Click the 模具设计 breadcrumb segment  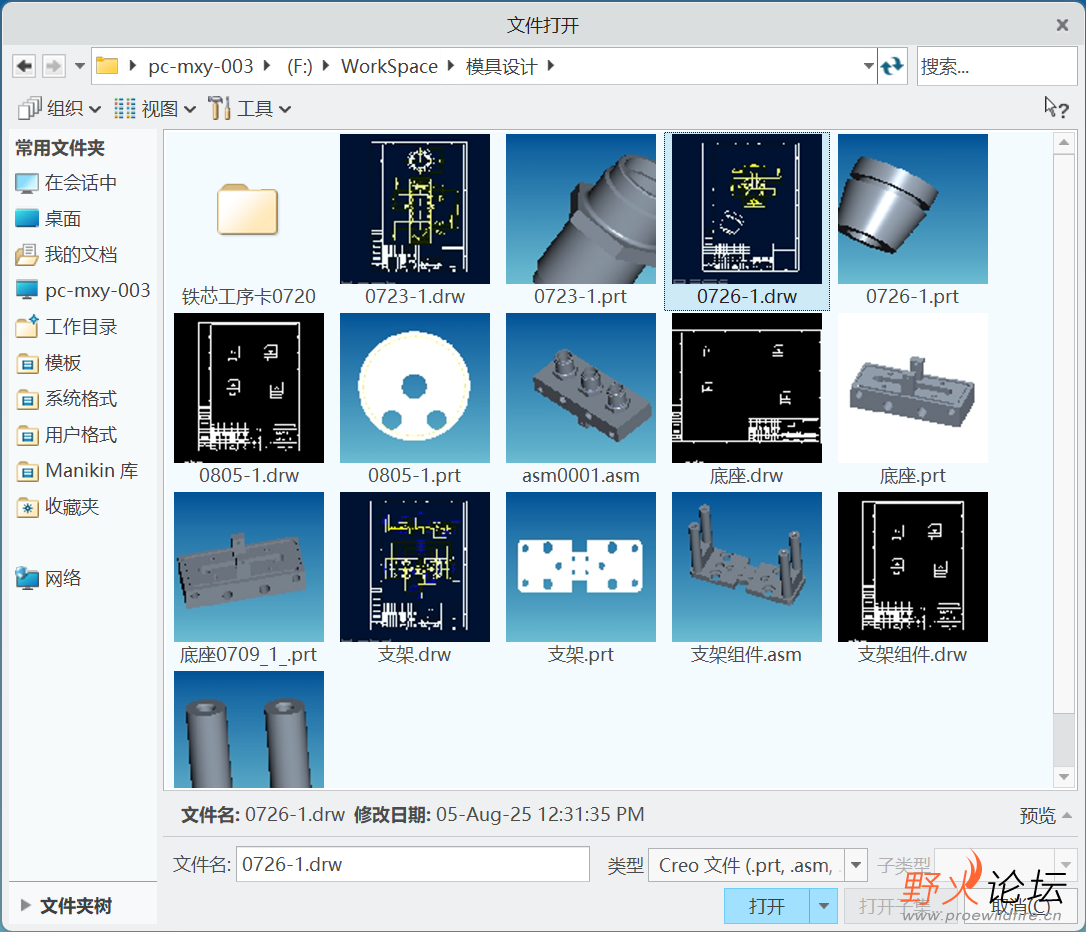point(501,66)
